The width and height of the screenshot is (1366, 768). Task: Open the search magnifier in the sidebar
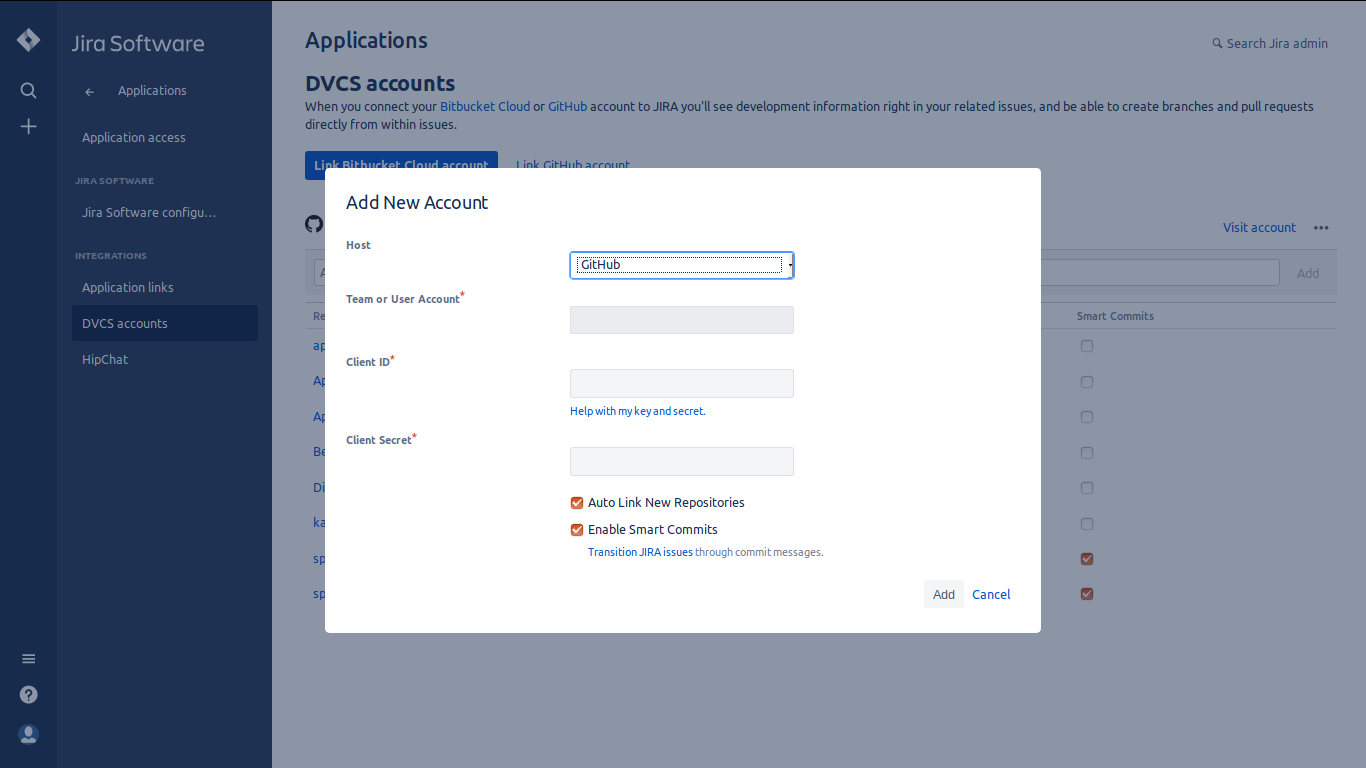pos(28,91)
